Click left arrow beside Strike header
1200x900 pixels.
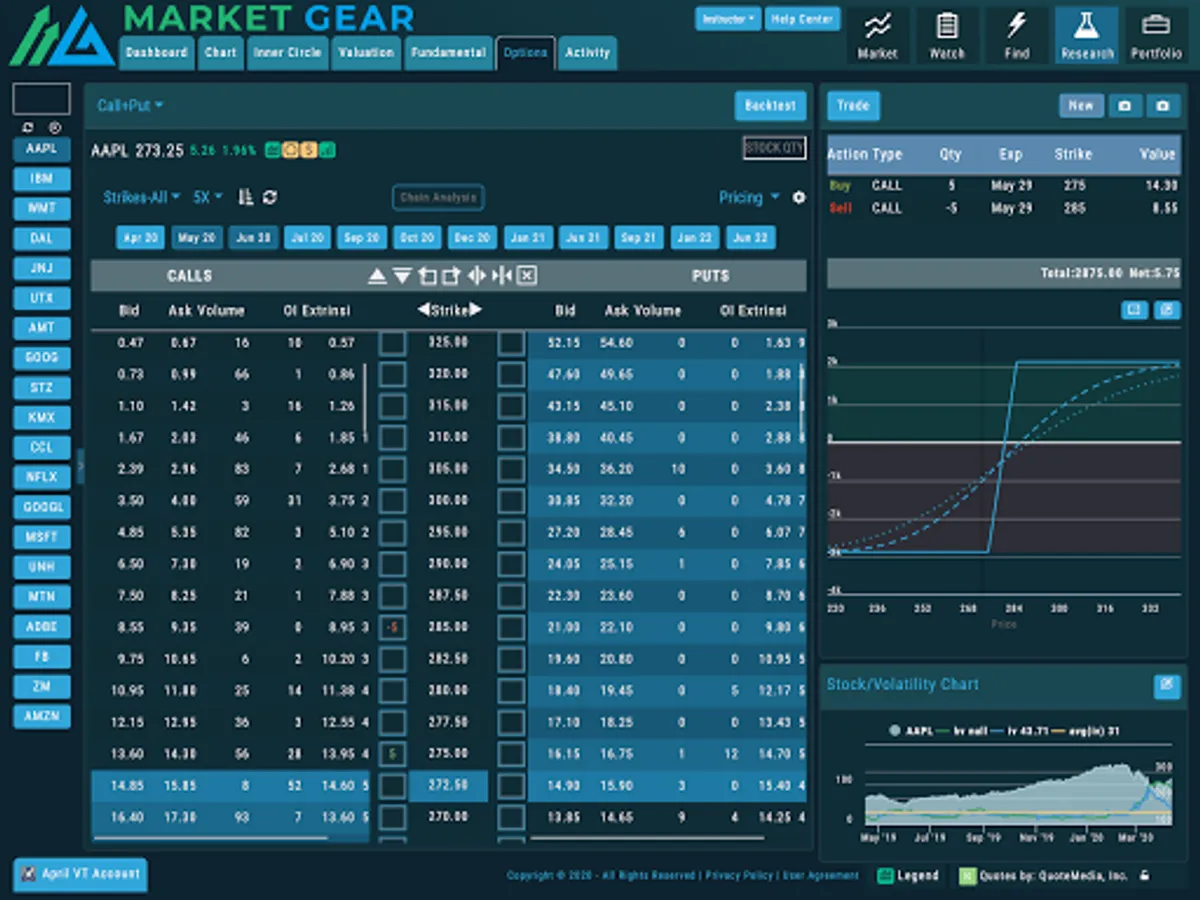point(423,310)
